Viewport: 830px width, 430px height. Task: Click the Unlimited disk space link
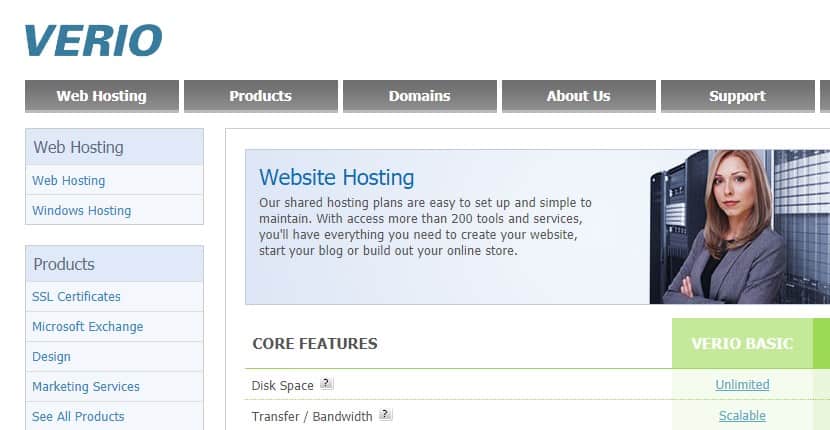[742, 384]
